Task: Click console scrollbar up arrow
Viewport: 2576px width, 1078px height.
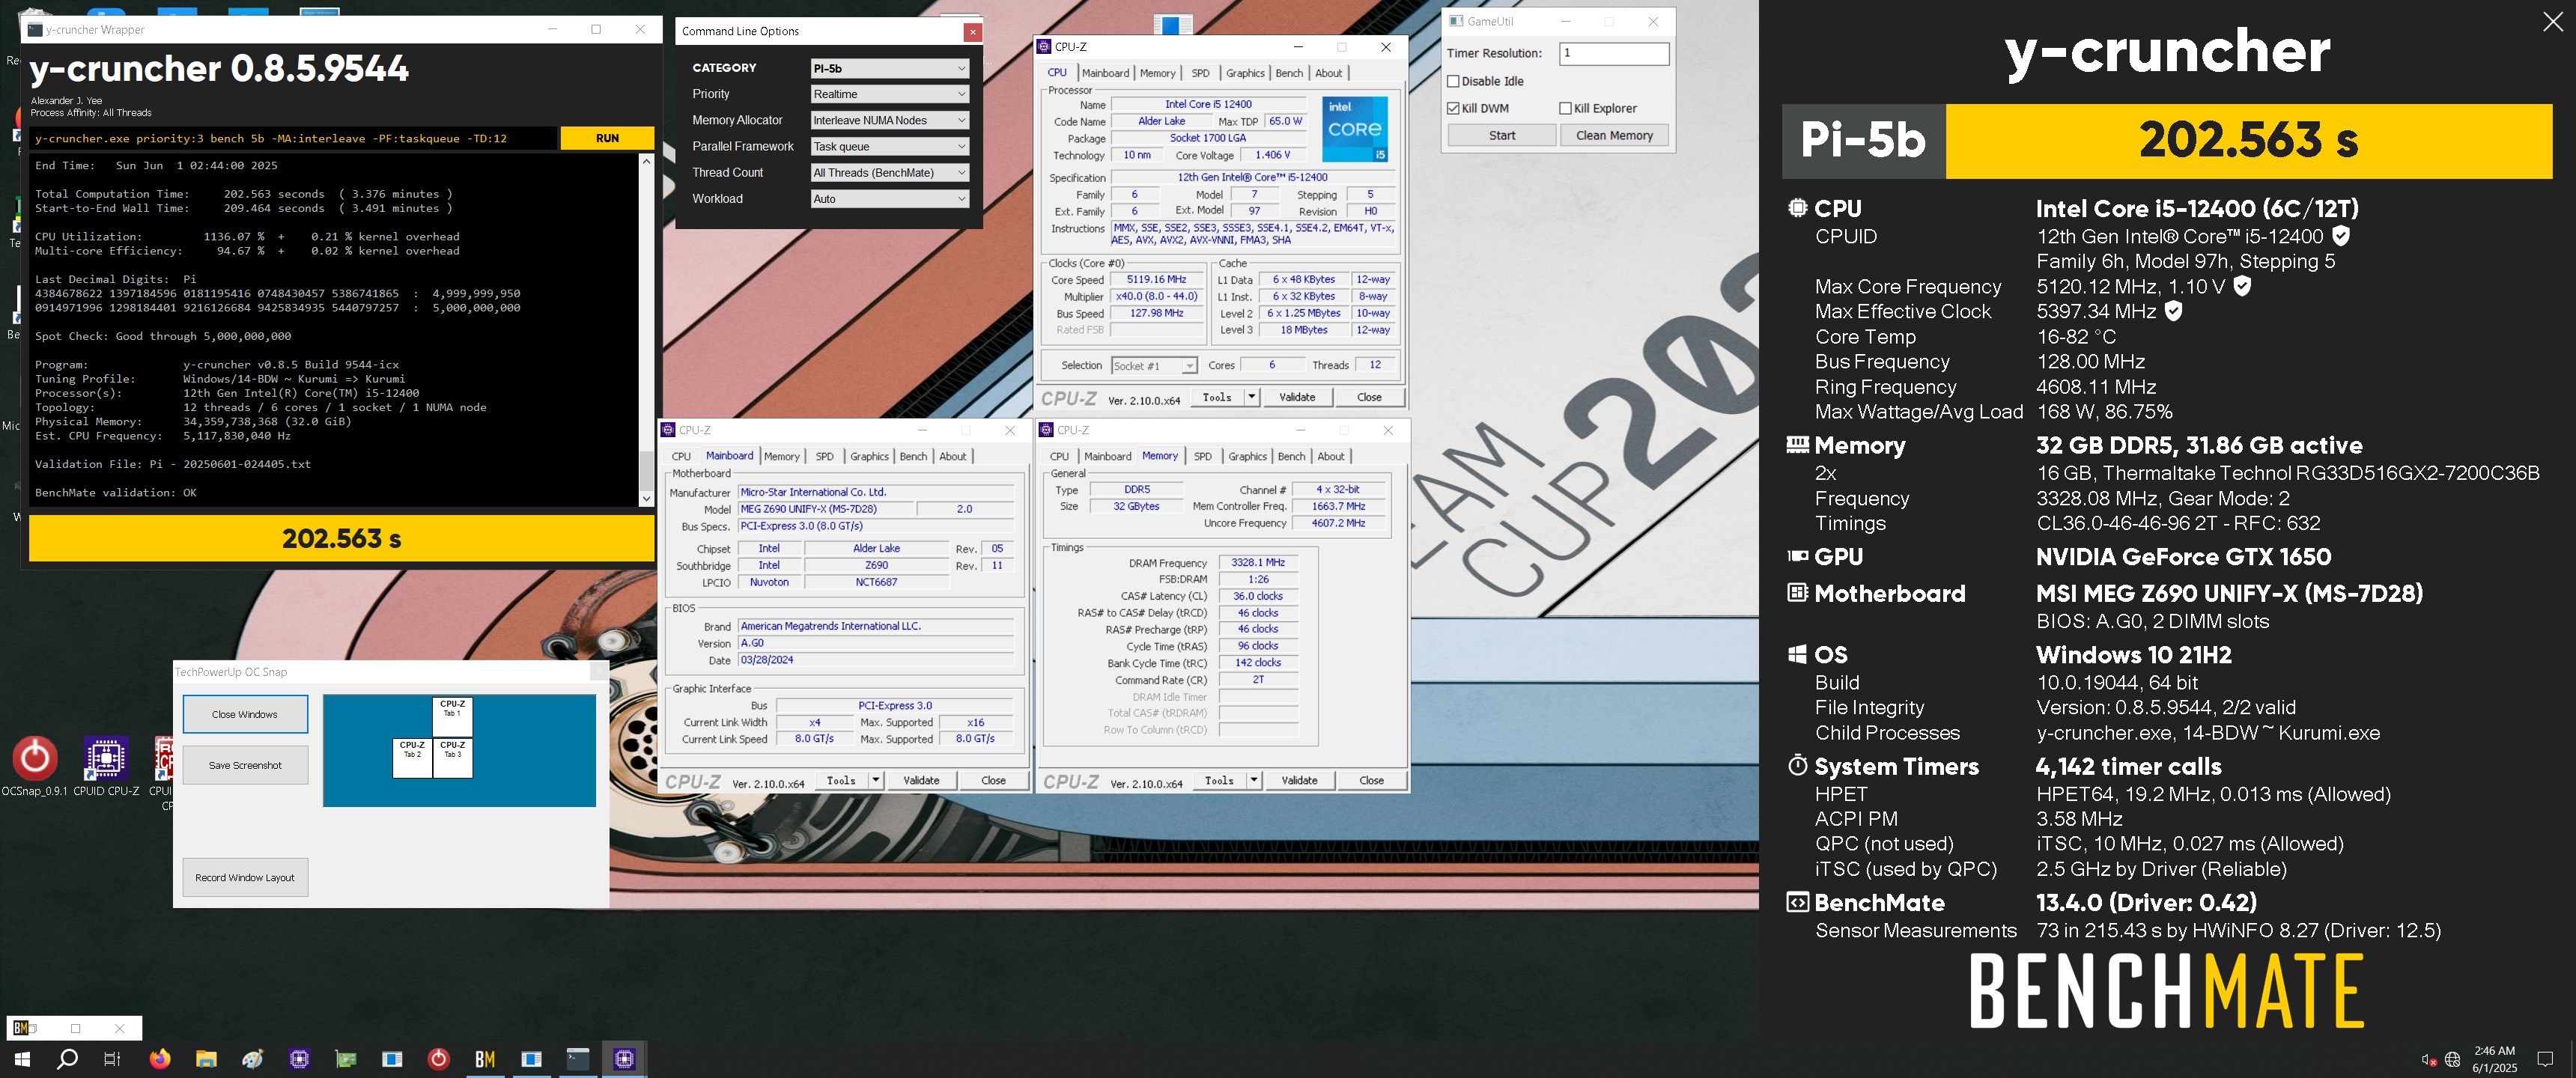Action: click(x=646, y=161)
